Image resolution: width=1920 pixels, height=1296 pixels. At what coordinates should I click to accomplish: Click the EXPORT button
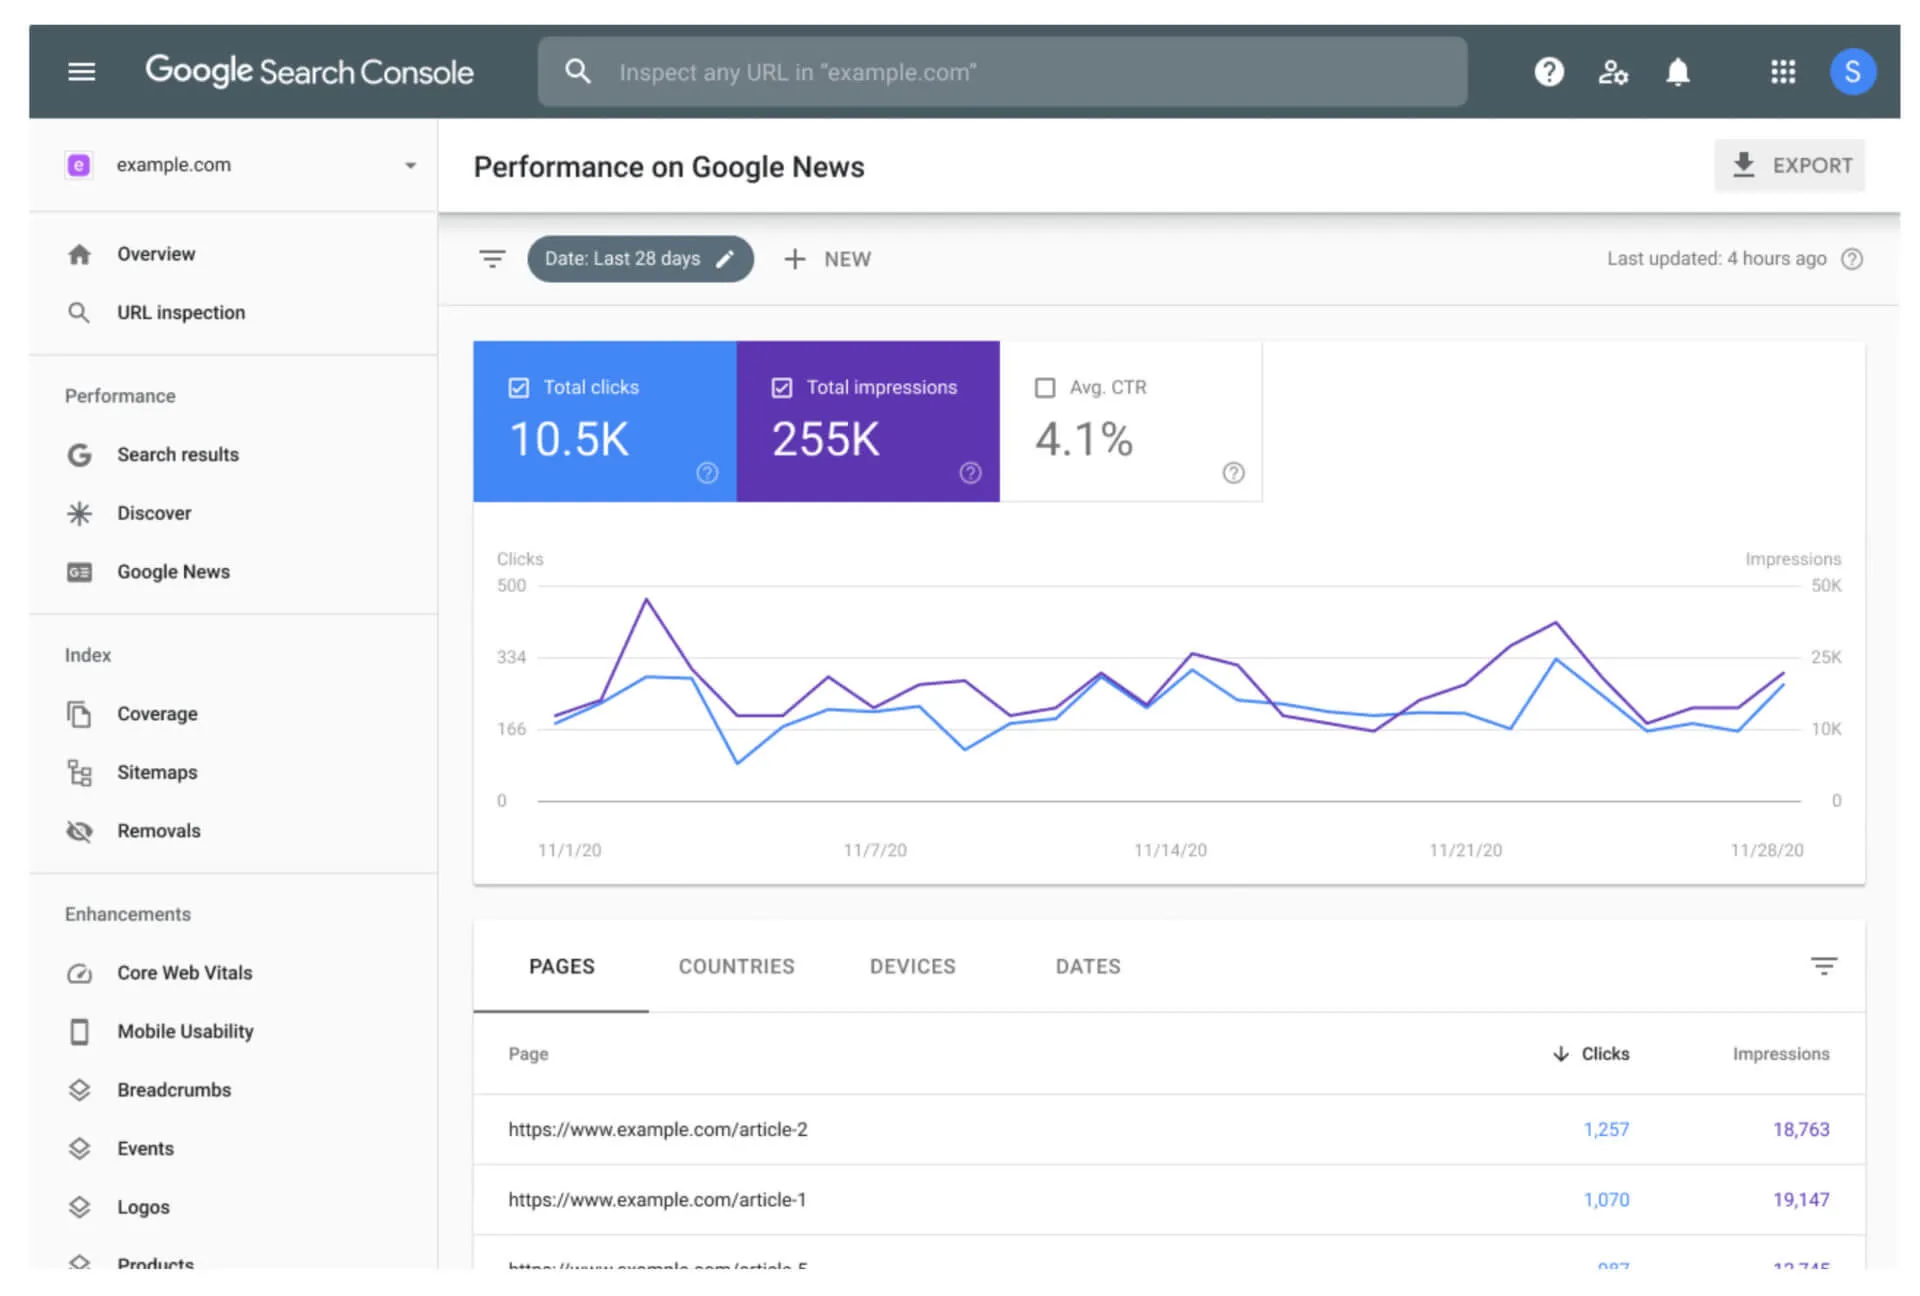pyautogui.click(x=1791, y=165)
